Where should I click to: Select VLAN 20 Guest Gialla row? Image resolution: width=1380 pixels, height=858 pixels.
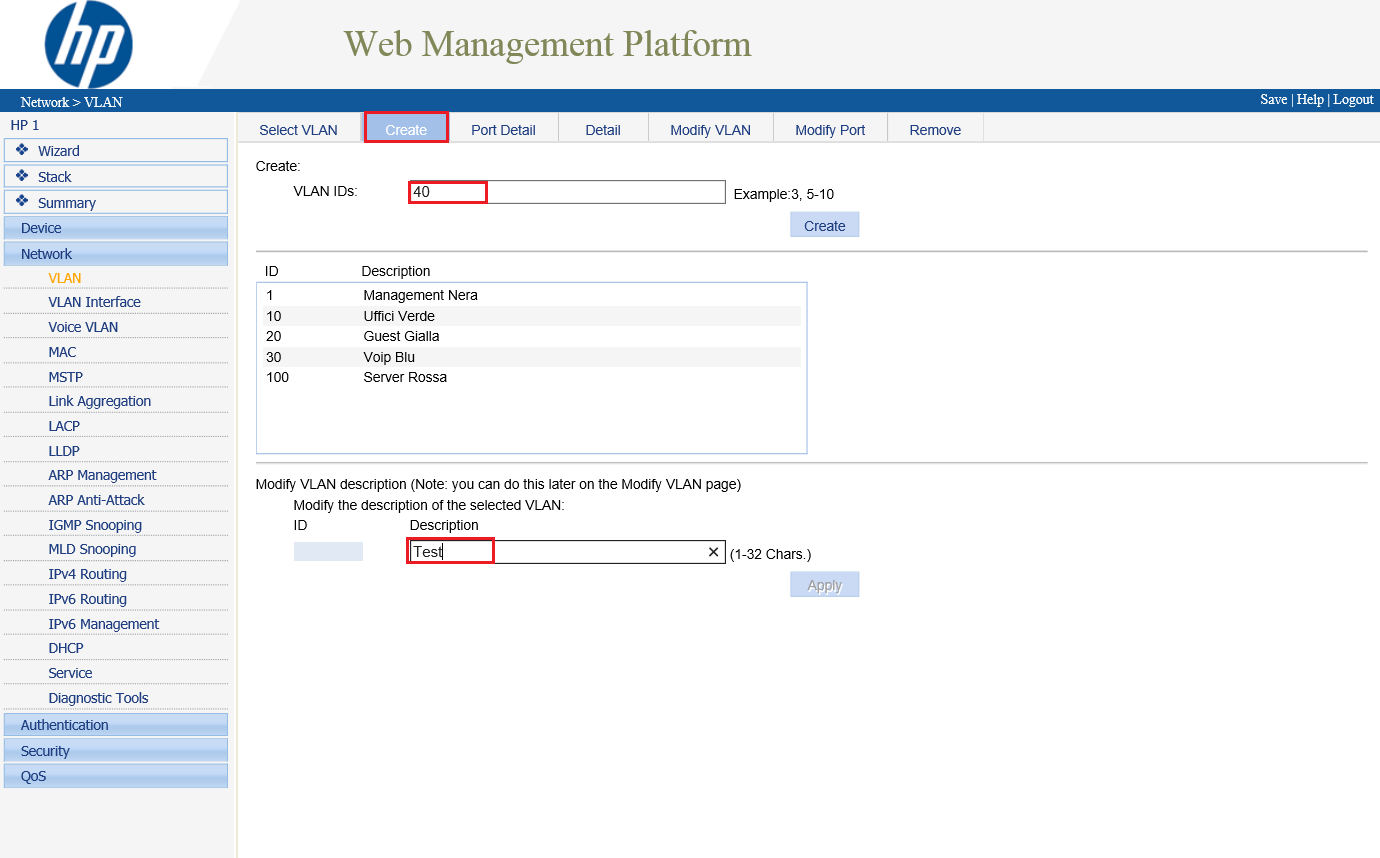530,336
